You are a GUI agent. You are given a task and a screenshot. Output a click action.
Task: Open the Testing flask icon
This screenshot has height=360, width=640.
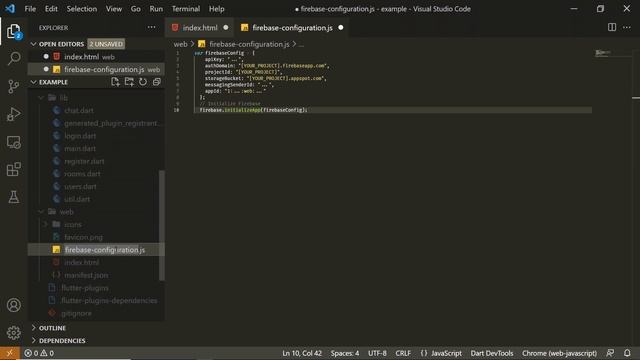(13, 197)
